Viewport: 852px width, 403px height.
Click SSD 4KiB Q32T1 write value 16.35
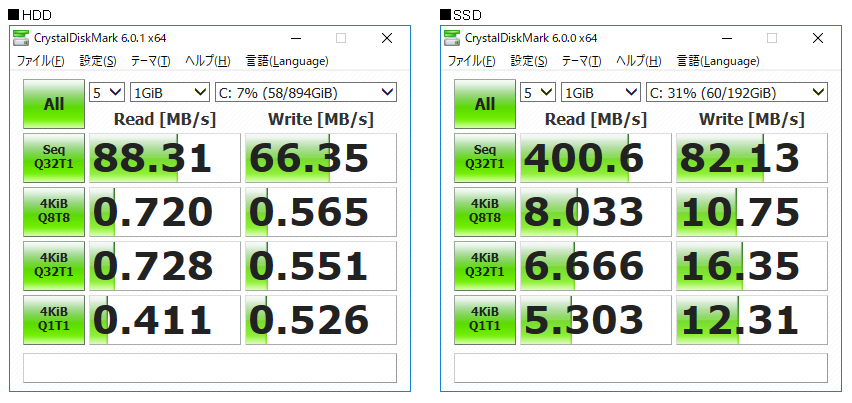coord(752,266)
